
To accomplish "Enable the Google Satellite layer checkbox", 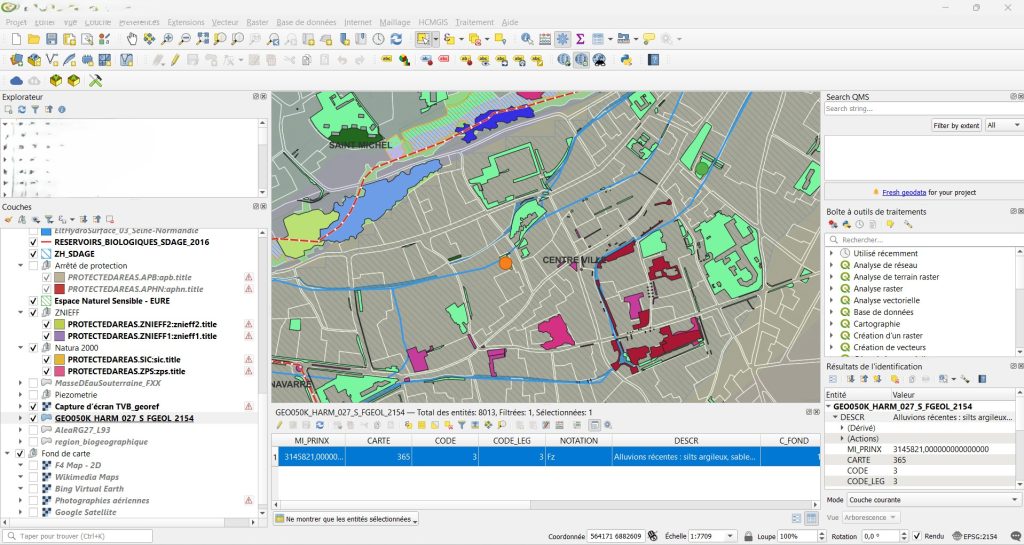I will (x=34, y=512).
